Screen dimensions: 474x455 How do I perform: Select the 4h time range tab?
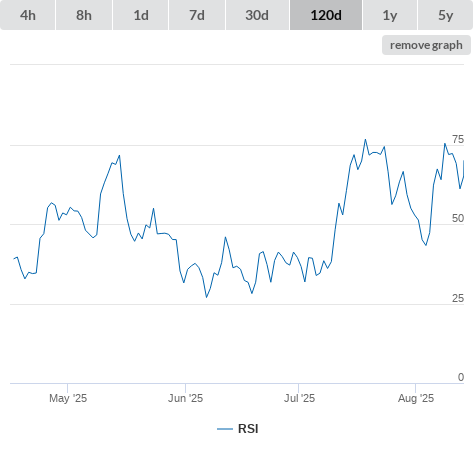tap(28, 15)
